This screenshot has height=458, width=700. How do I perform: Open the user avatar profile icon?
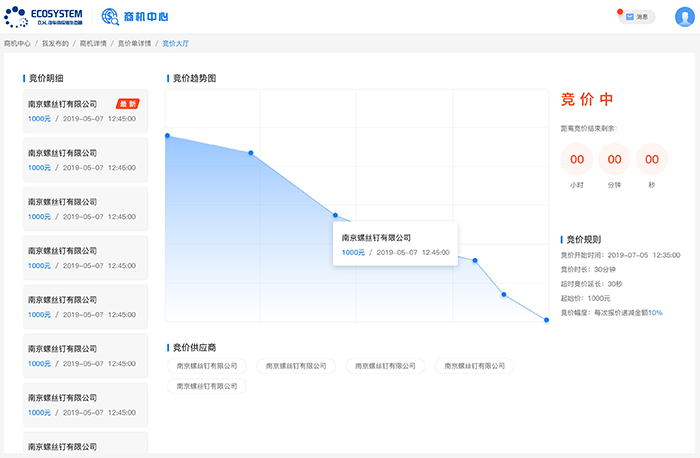click(684, 17)
